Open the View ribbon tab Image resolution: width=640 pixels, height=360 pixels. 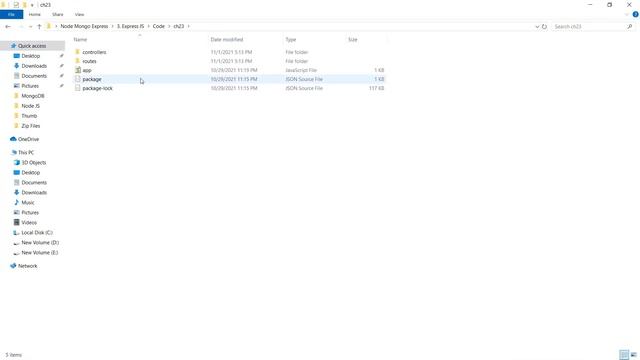(79, 14)
